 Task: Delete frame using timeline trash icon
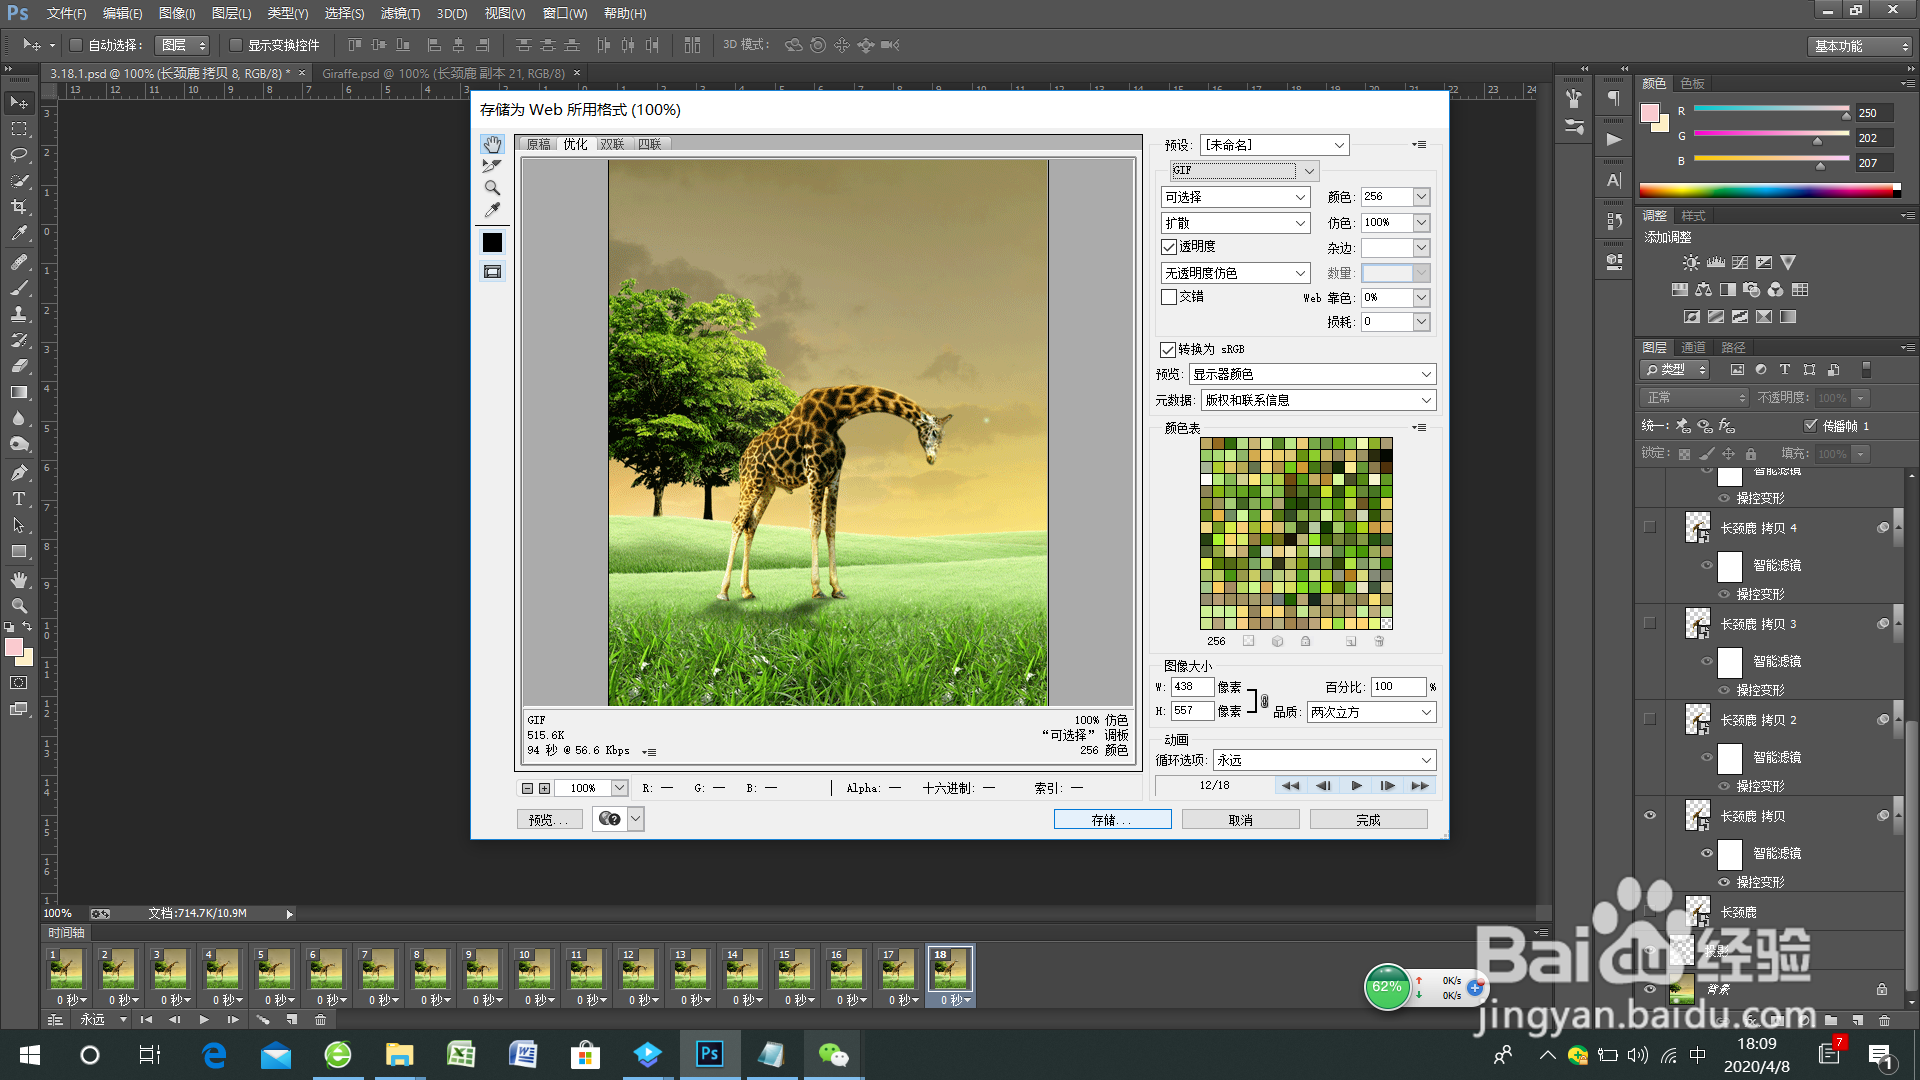pyautogui.click(x=320, y=1020)
